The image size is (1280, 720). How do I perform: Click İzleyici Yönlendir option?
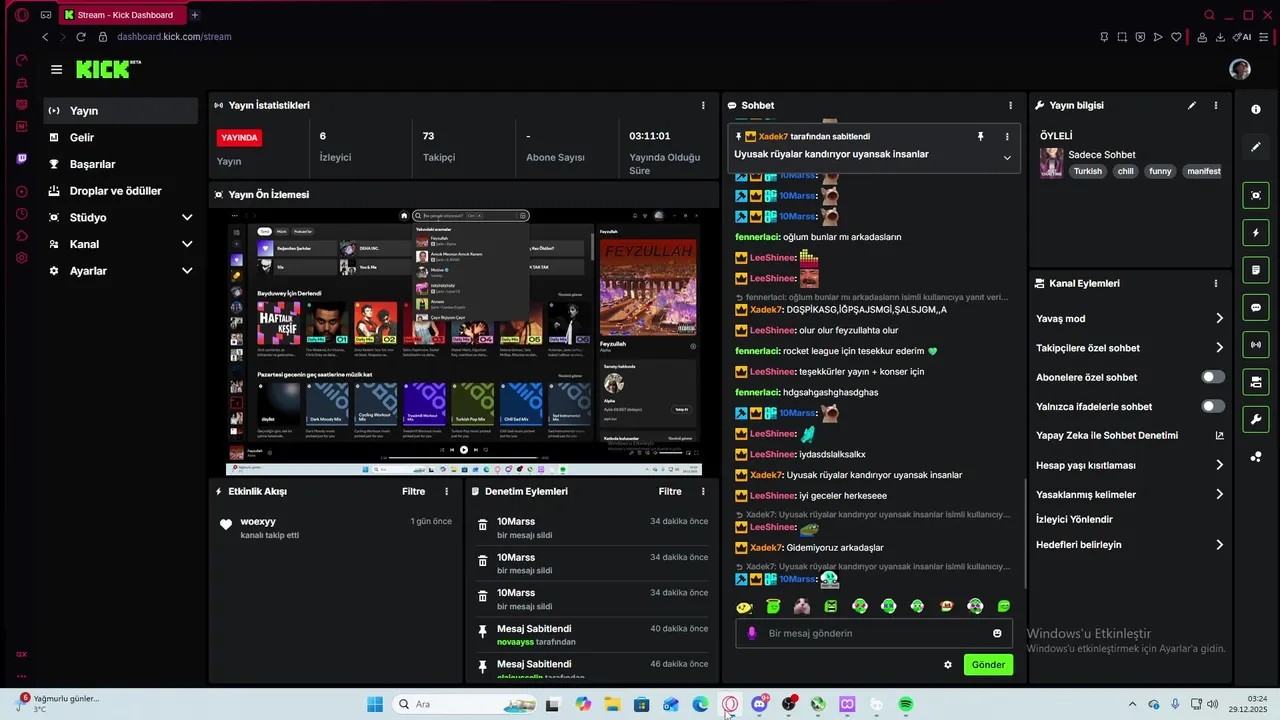point(1074,519)
